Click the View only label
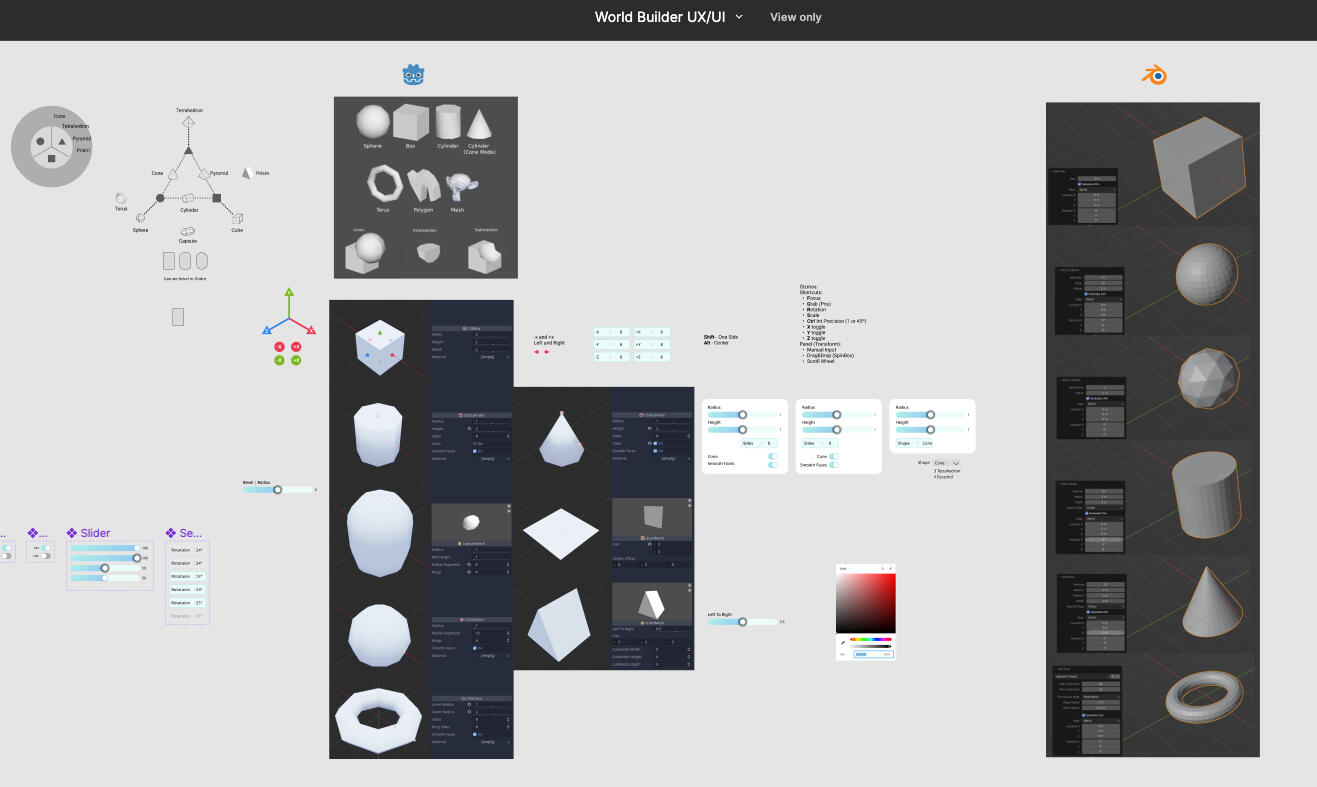This screenshot has width=1317, height=787. pos(795,17)
